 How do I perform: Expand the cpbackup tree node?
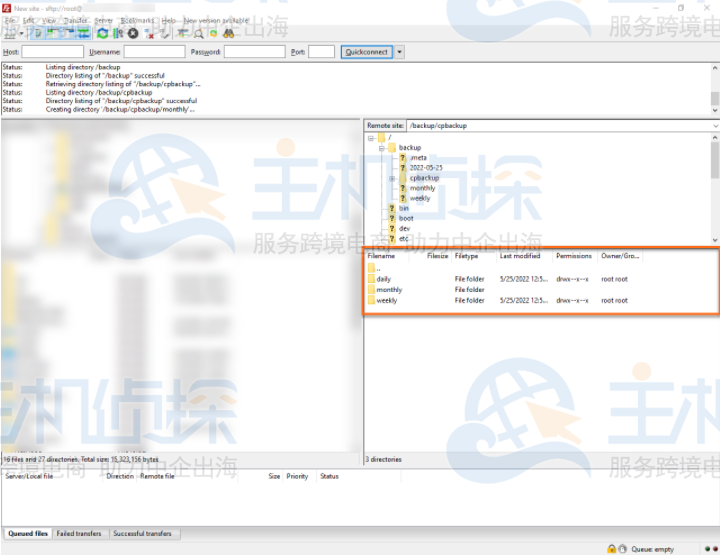click(392, 178)
